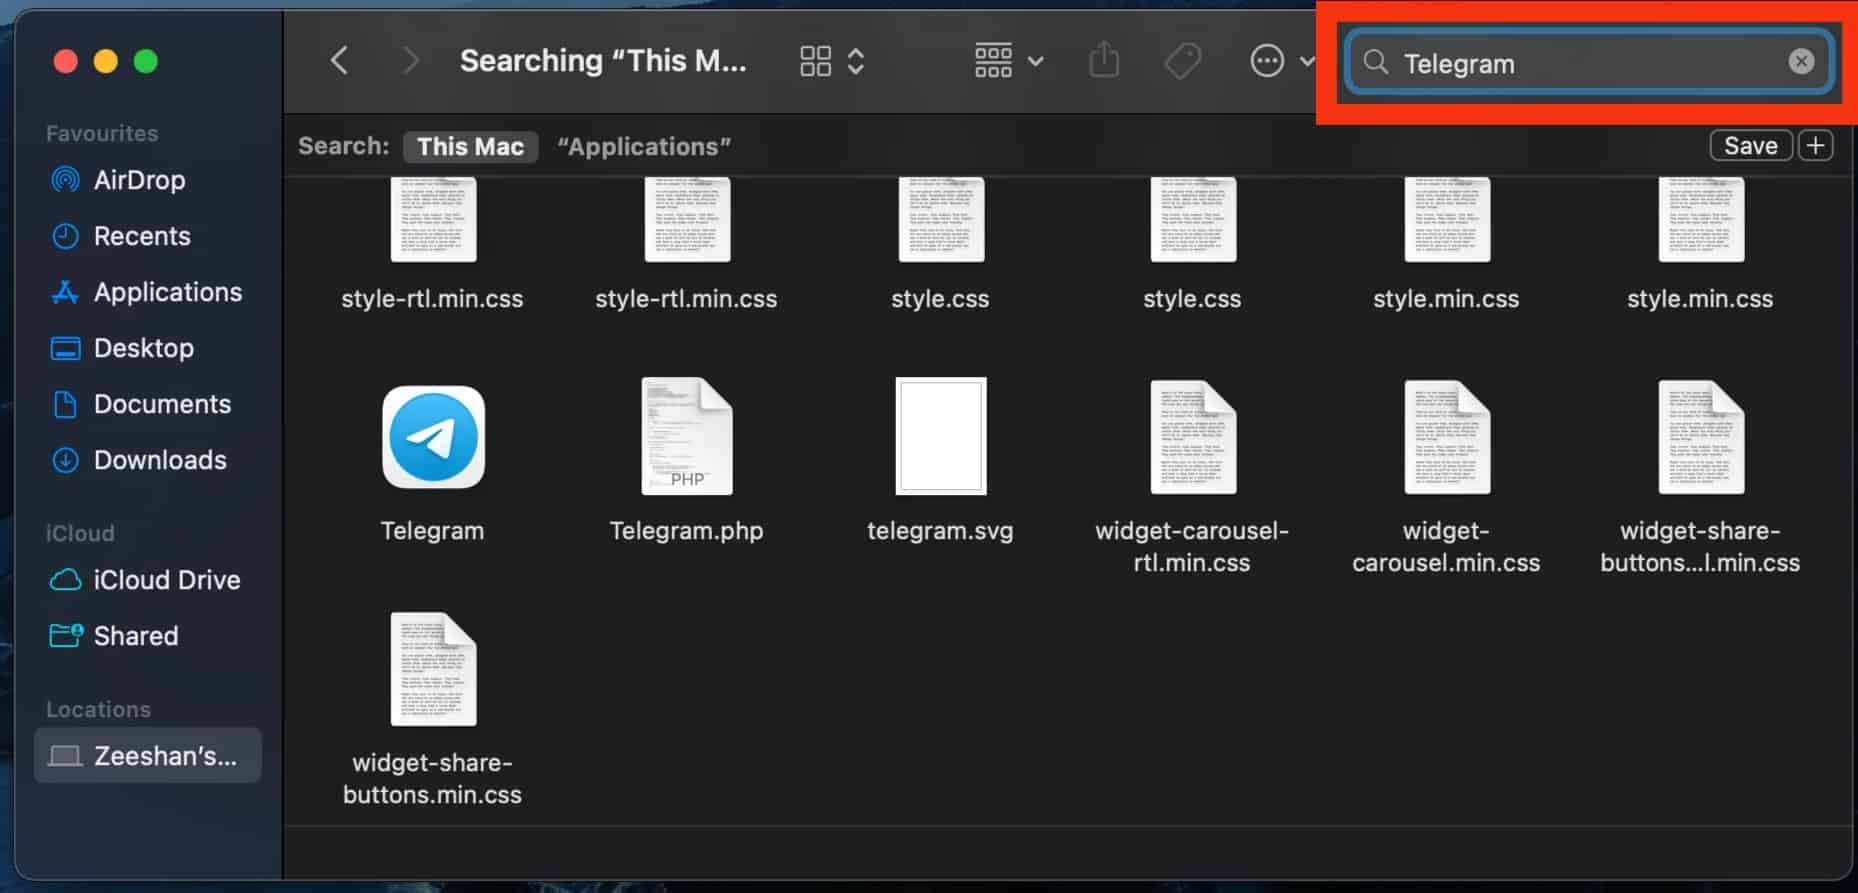Open Applications in the sidebar
Viewport: 1858px width, 893px height.
[x=148, y=292]
